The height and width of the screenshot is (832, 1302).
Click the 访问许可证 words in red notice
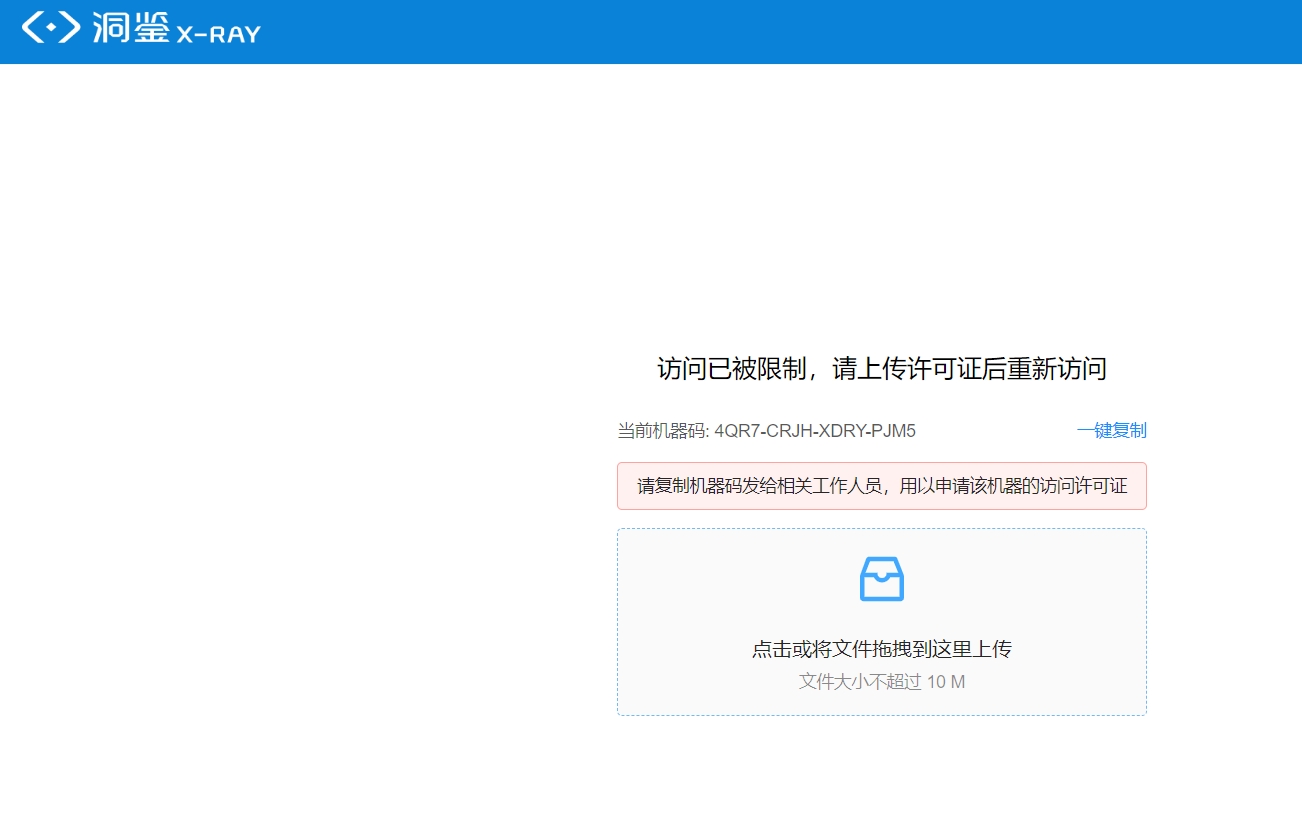1084,486
